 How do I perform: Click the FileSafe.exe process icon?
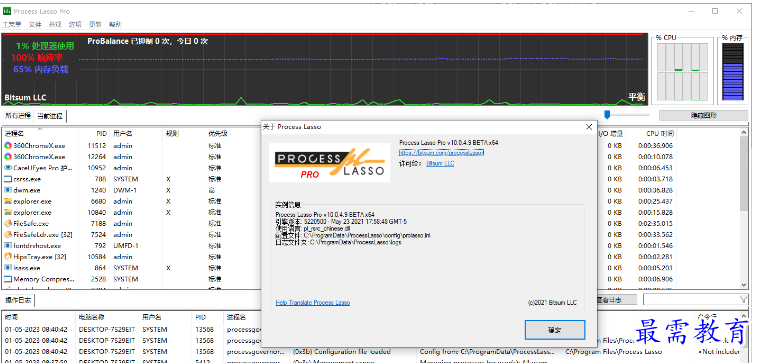pos(8,223)
